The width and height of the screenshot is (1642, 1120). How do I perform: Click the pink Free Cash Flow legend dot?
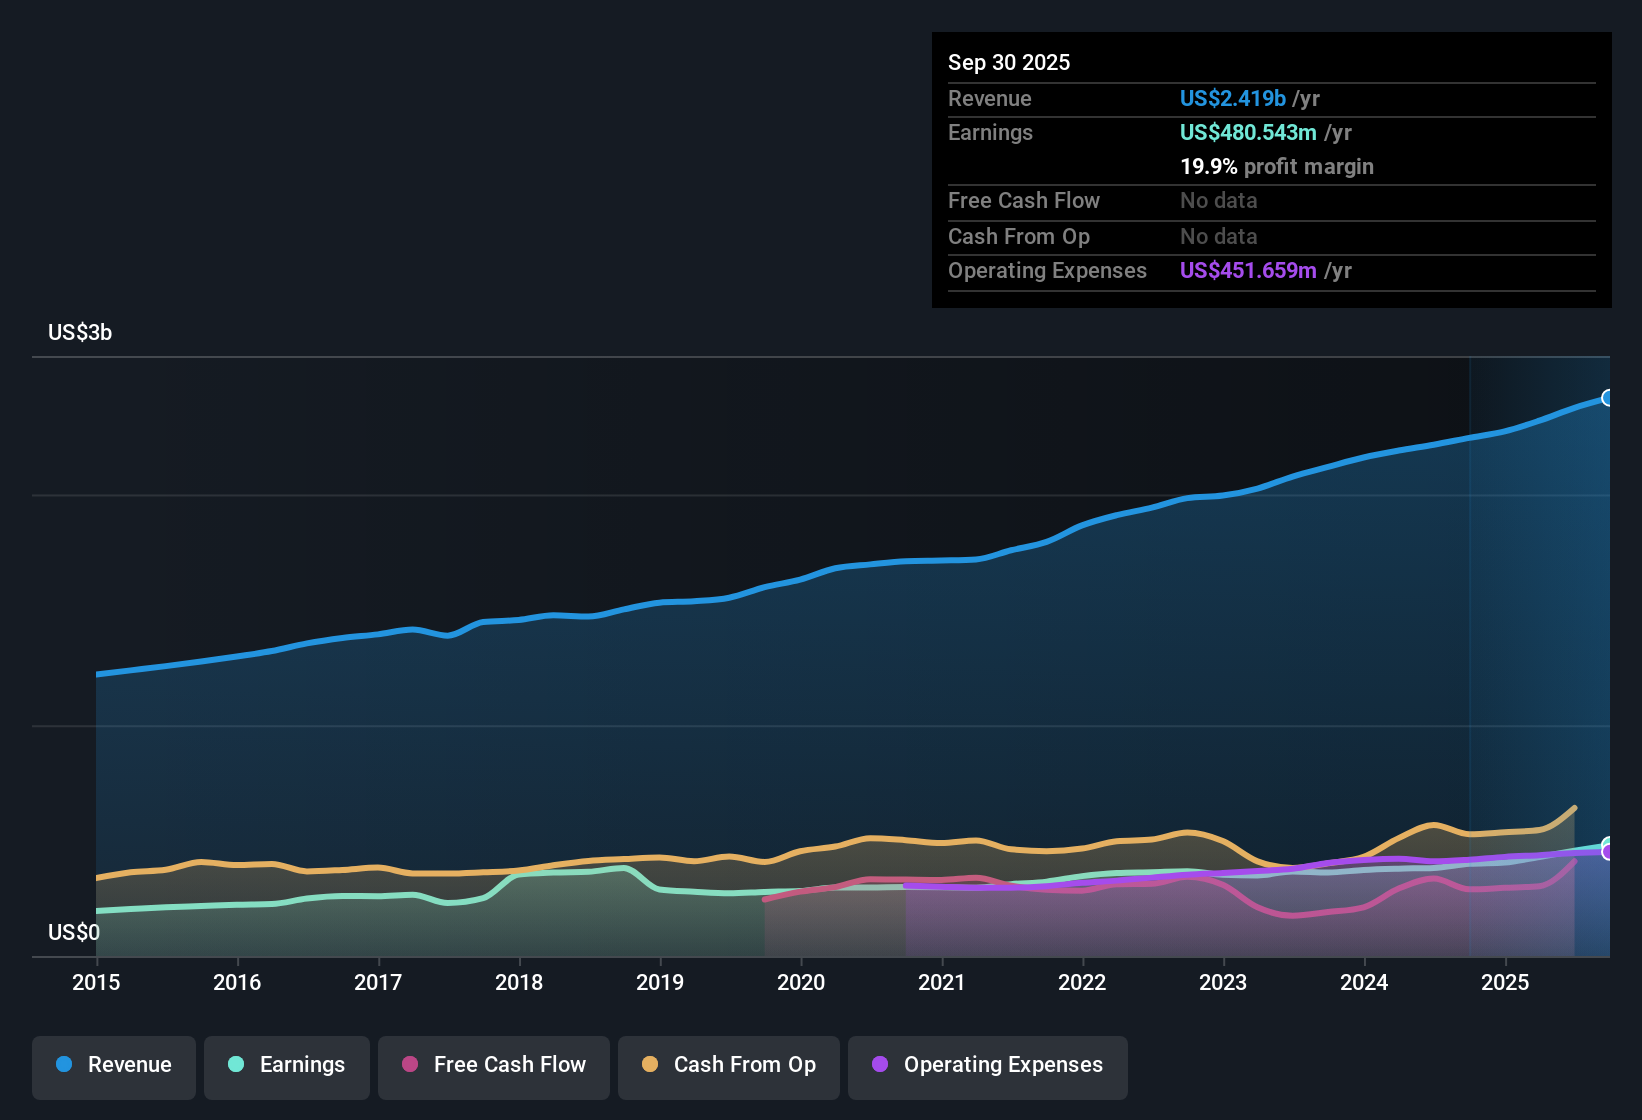coord(409,1065)
